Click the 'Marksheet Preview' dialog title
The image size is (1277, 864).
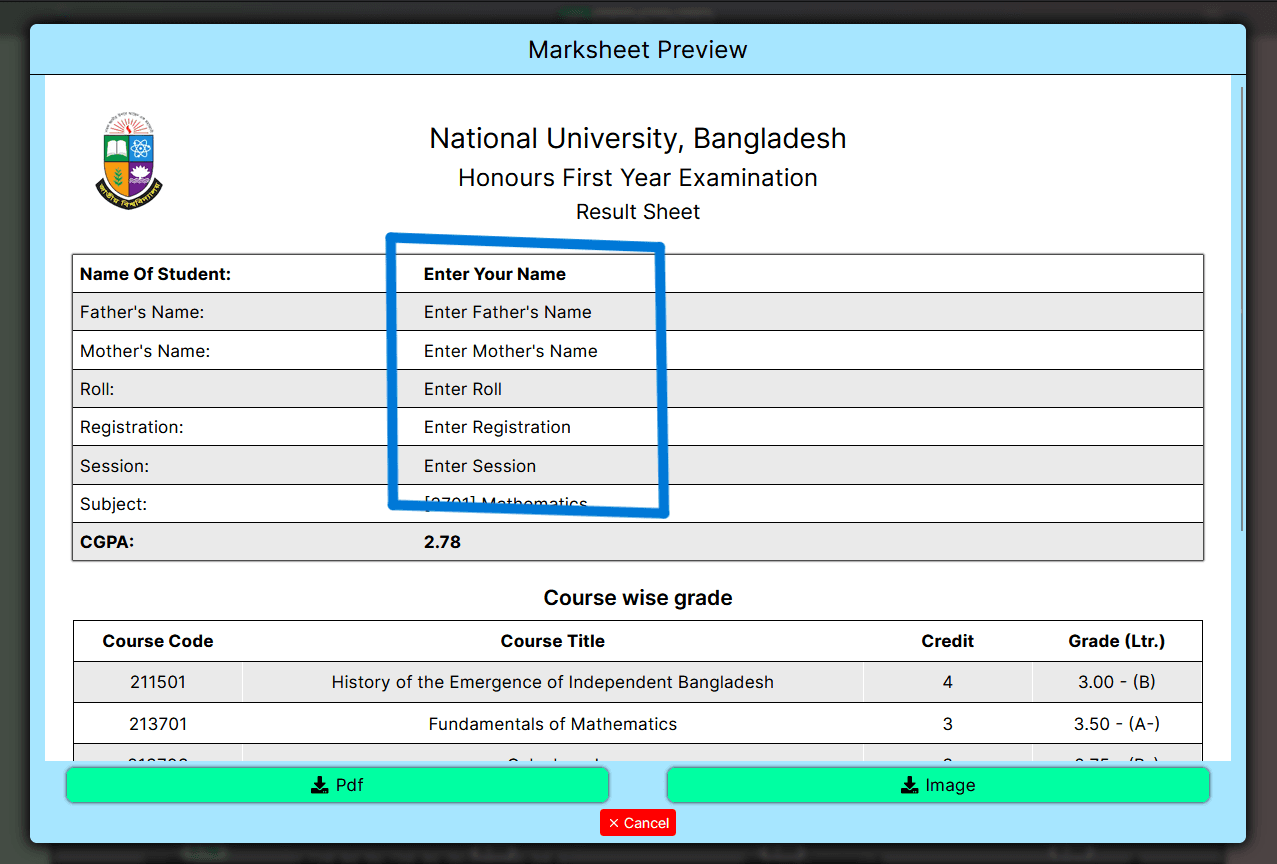pyautogui.click(x=637, y=50)
